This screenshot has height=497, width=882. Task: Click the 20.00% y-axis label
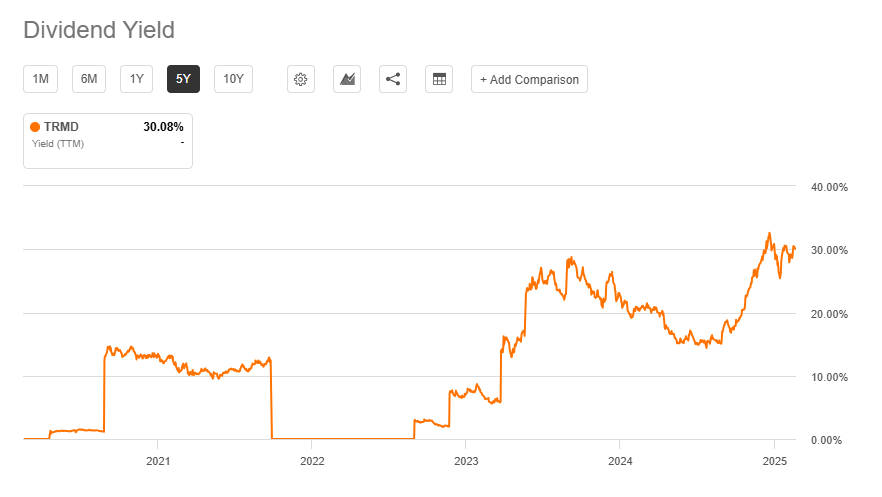(831, 314)
